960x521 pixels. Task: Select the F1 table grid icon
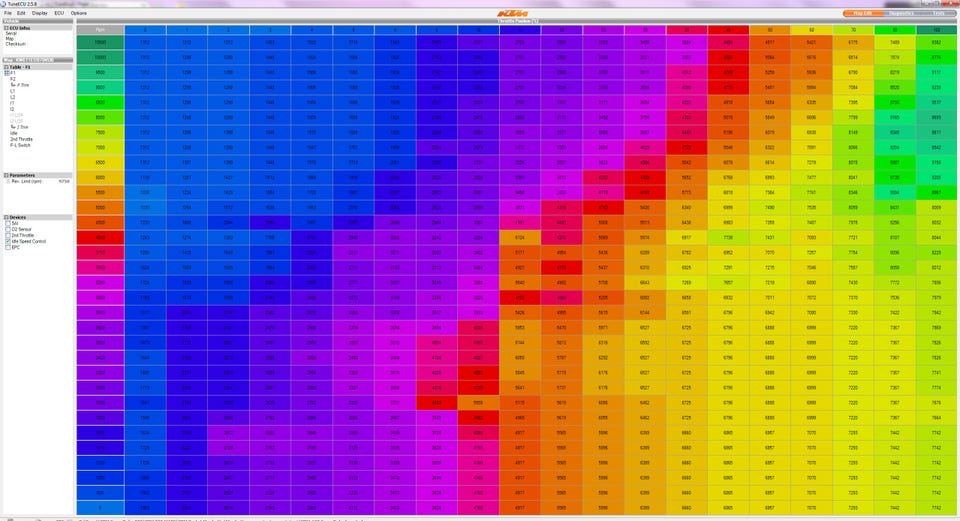(7, 73)
